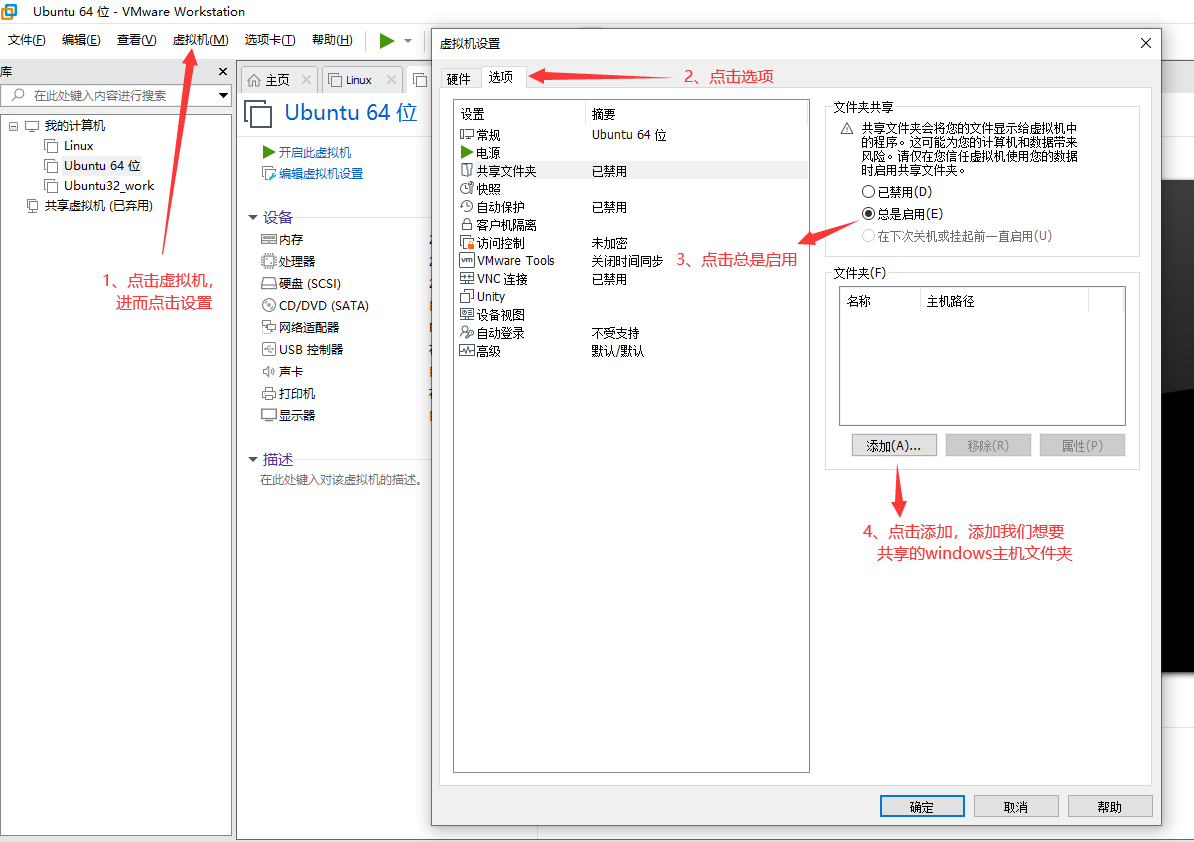Select the 设备视图 settings row icon

coord(467,314)
